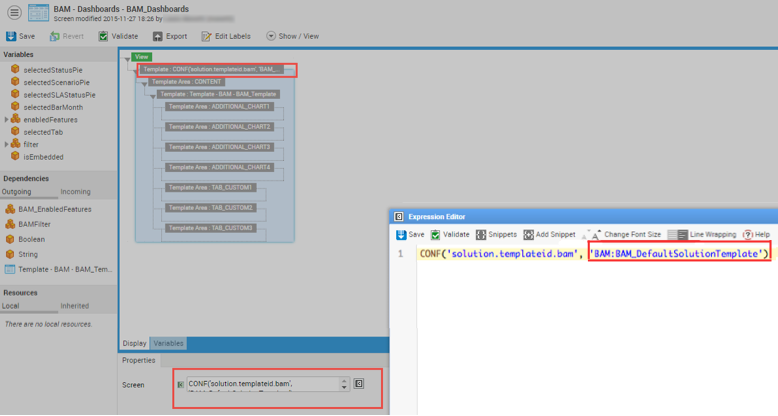Open expression editor button beside Screen field
The width and height of the screenshot is (778, 416).
[x=359, y=383]
